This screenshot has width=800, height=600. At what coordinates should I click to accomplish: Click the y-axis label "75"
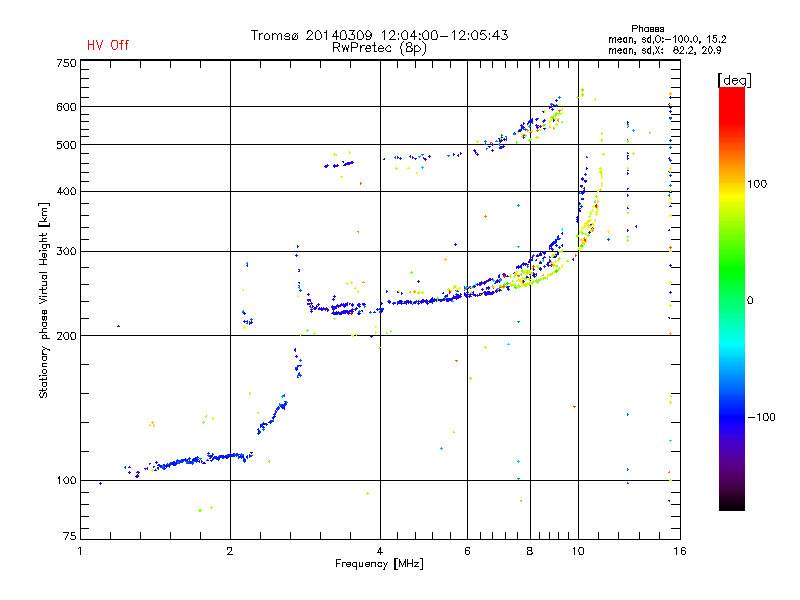point(70,536)
